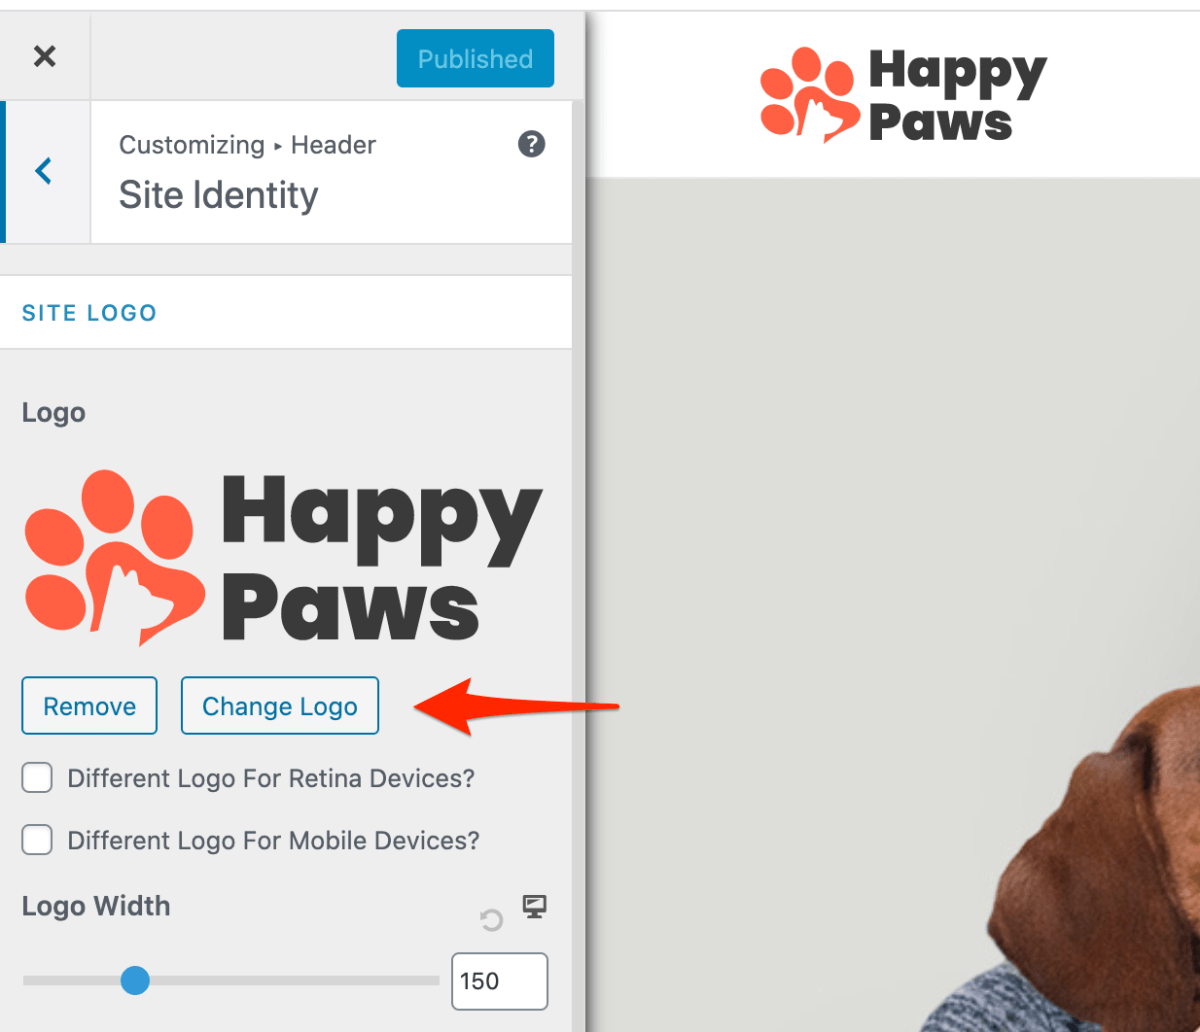The height and width of the screenshot is (1032, 1200).
Task: Click the Logo Width label
Action: [96, 906]
